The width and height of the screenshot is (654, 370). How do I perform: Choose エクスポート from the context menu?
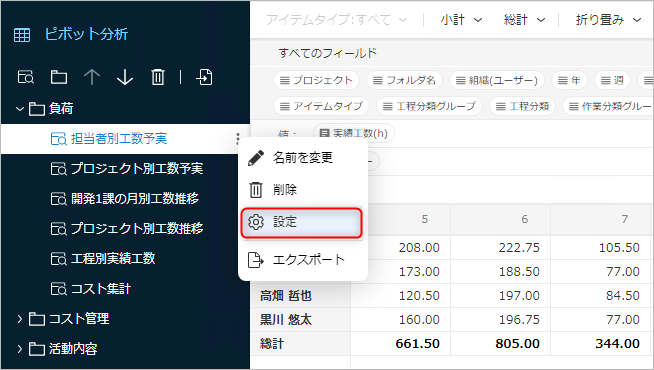302,260
